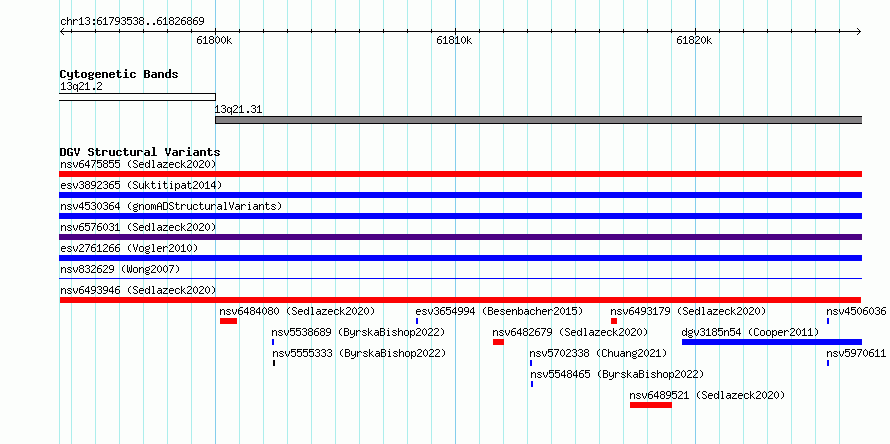Click the 61810k ruler mark
The height and width of the screenshot is (444, 890).
[x=455, y=40]
